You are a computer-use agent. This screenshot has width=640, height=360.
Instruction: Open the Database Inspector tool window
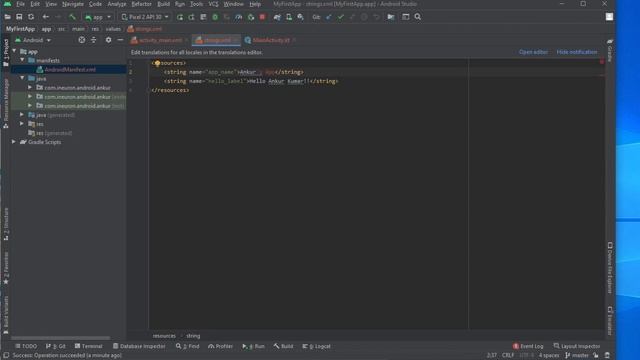click(139, 346)
